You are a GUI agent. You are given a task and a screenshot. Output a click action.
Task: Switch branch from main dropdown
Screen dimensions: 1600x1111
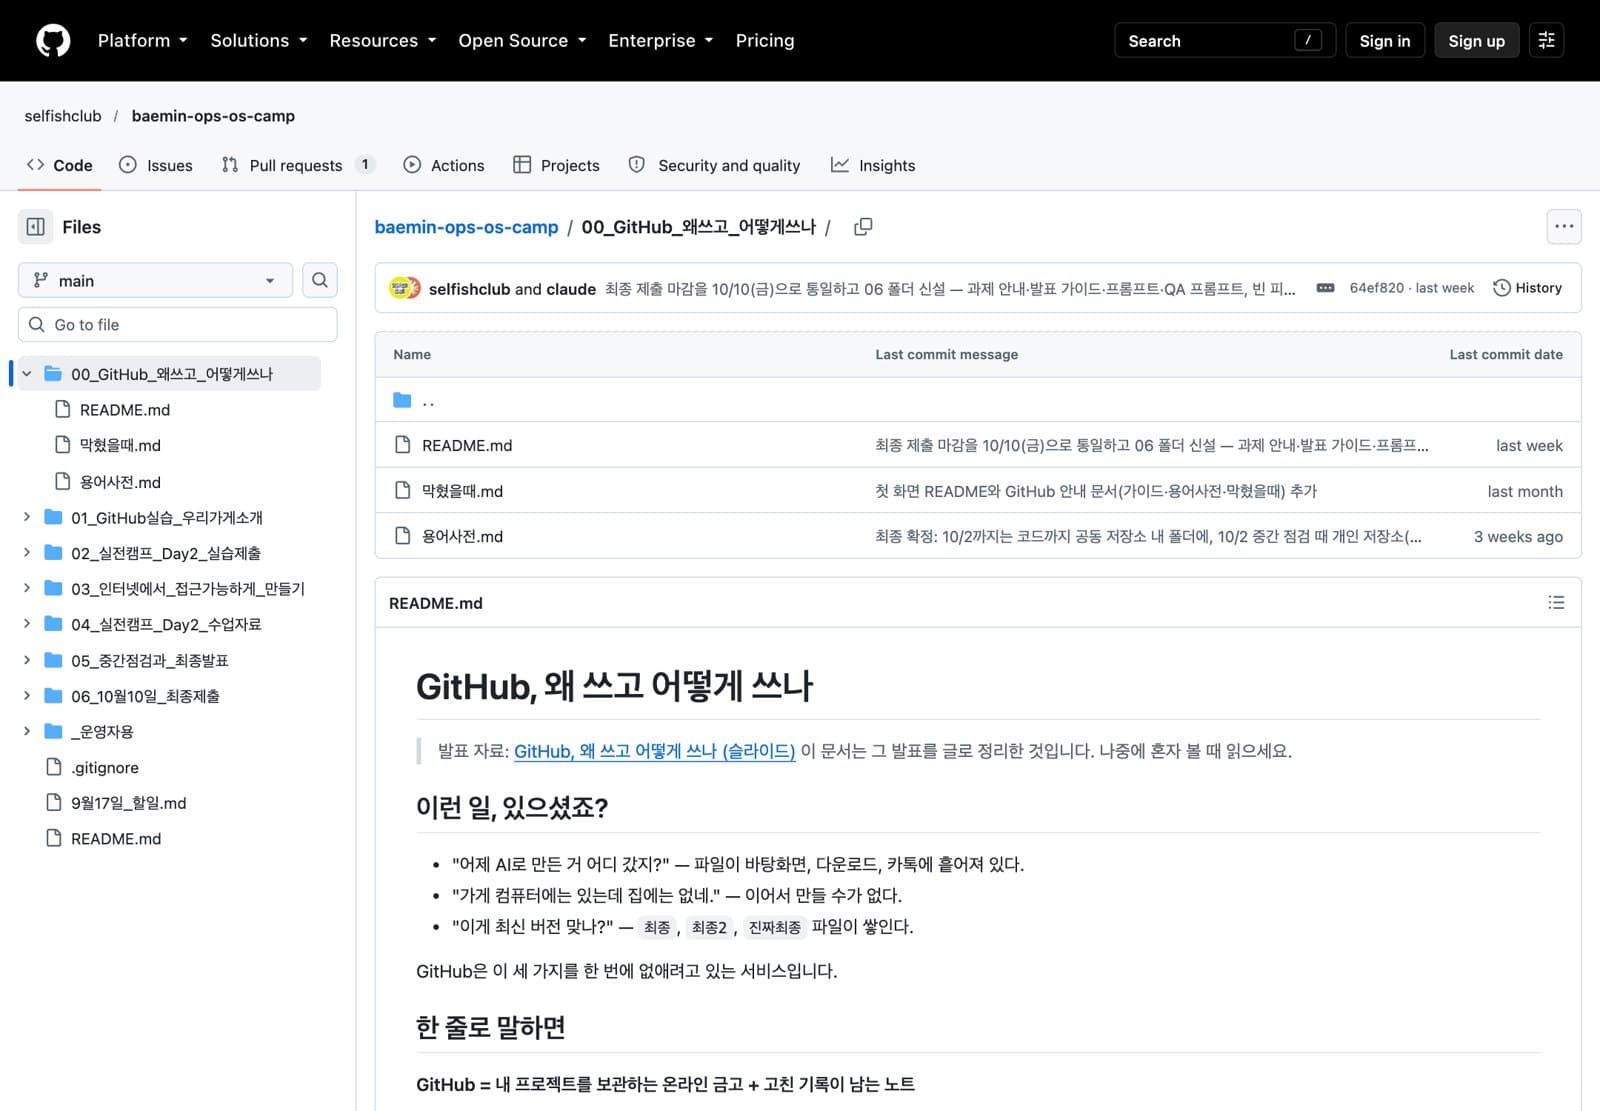click(x=155, y=280)
